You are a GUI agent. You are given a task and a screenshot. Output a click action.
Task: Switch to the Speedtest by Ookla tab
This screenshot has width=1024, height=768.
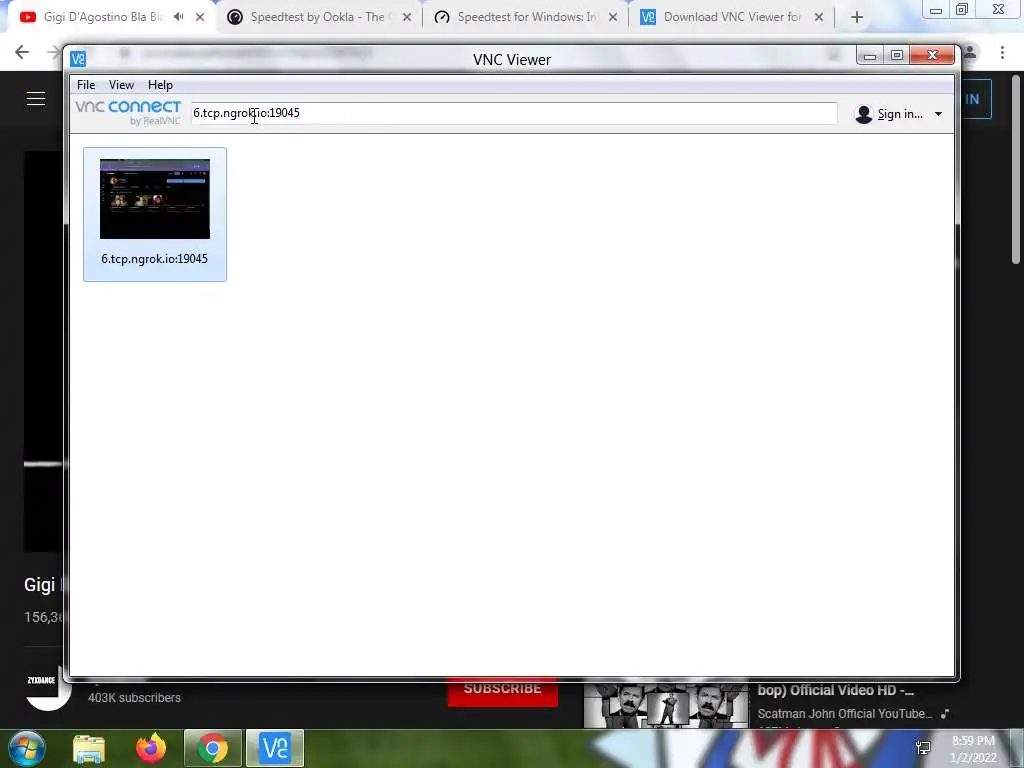(317, 17)
